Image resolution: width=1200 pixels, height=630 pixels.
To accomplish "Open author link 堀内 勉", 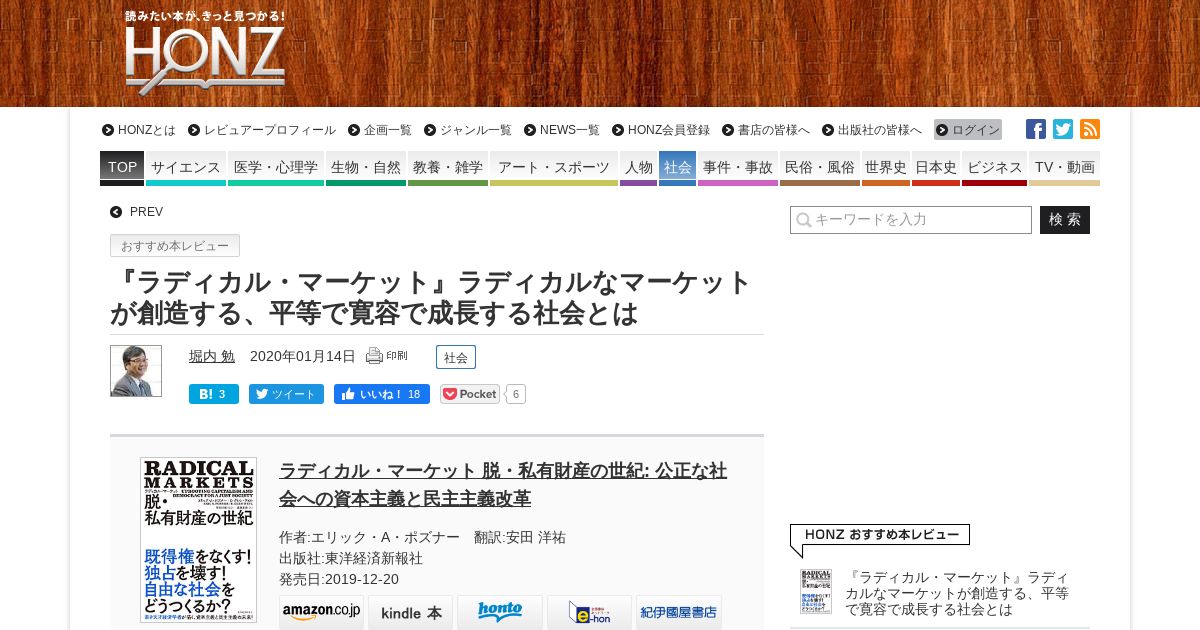I will pyautogui.click(x=212, y=356).
